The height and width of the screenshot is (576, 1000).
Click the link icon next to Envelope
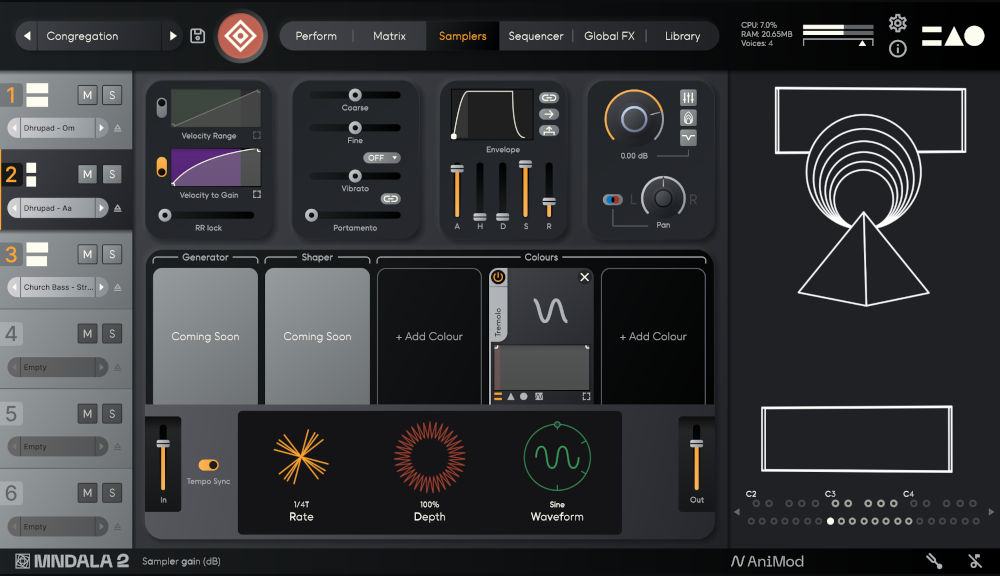point(549,98)
